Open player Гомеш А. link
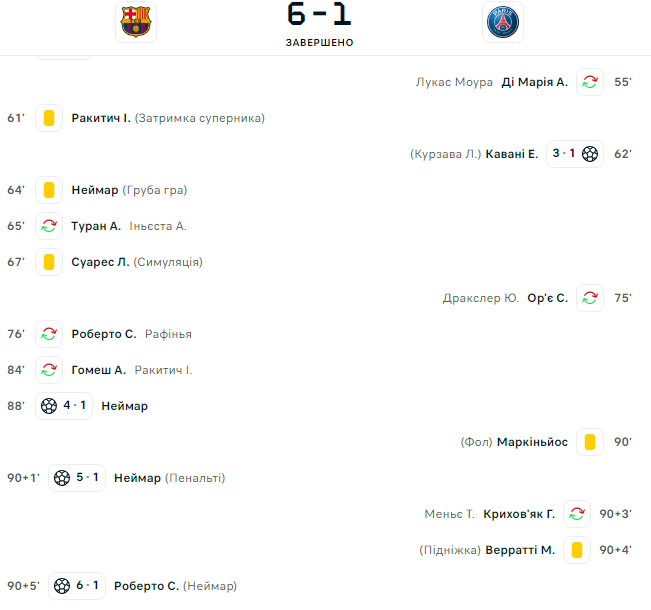This screenshot has width=651, height=610. (x=98, y=370)
